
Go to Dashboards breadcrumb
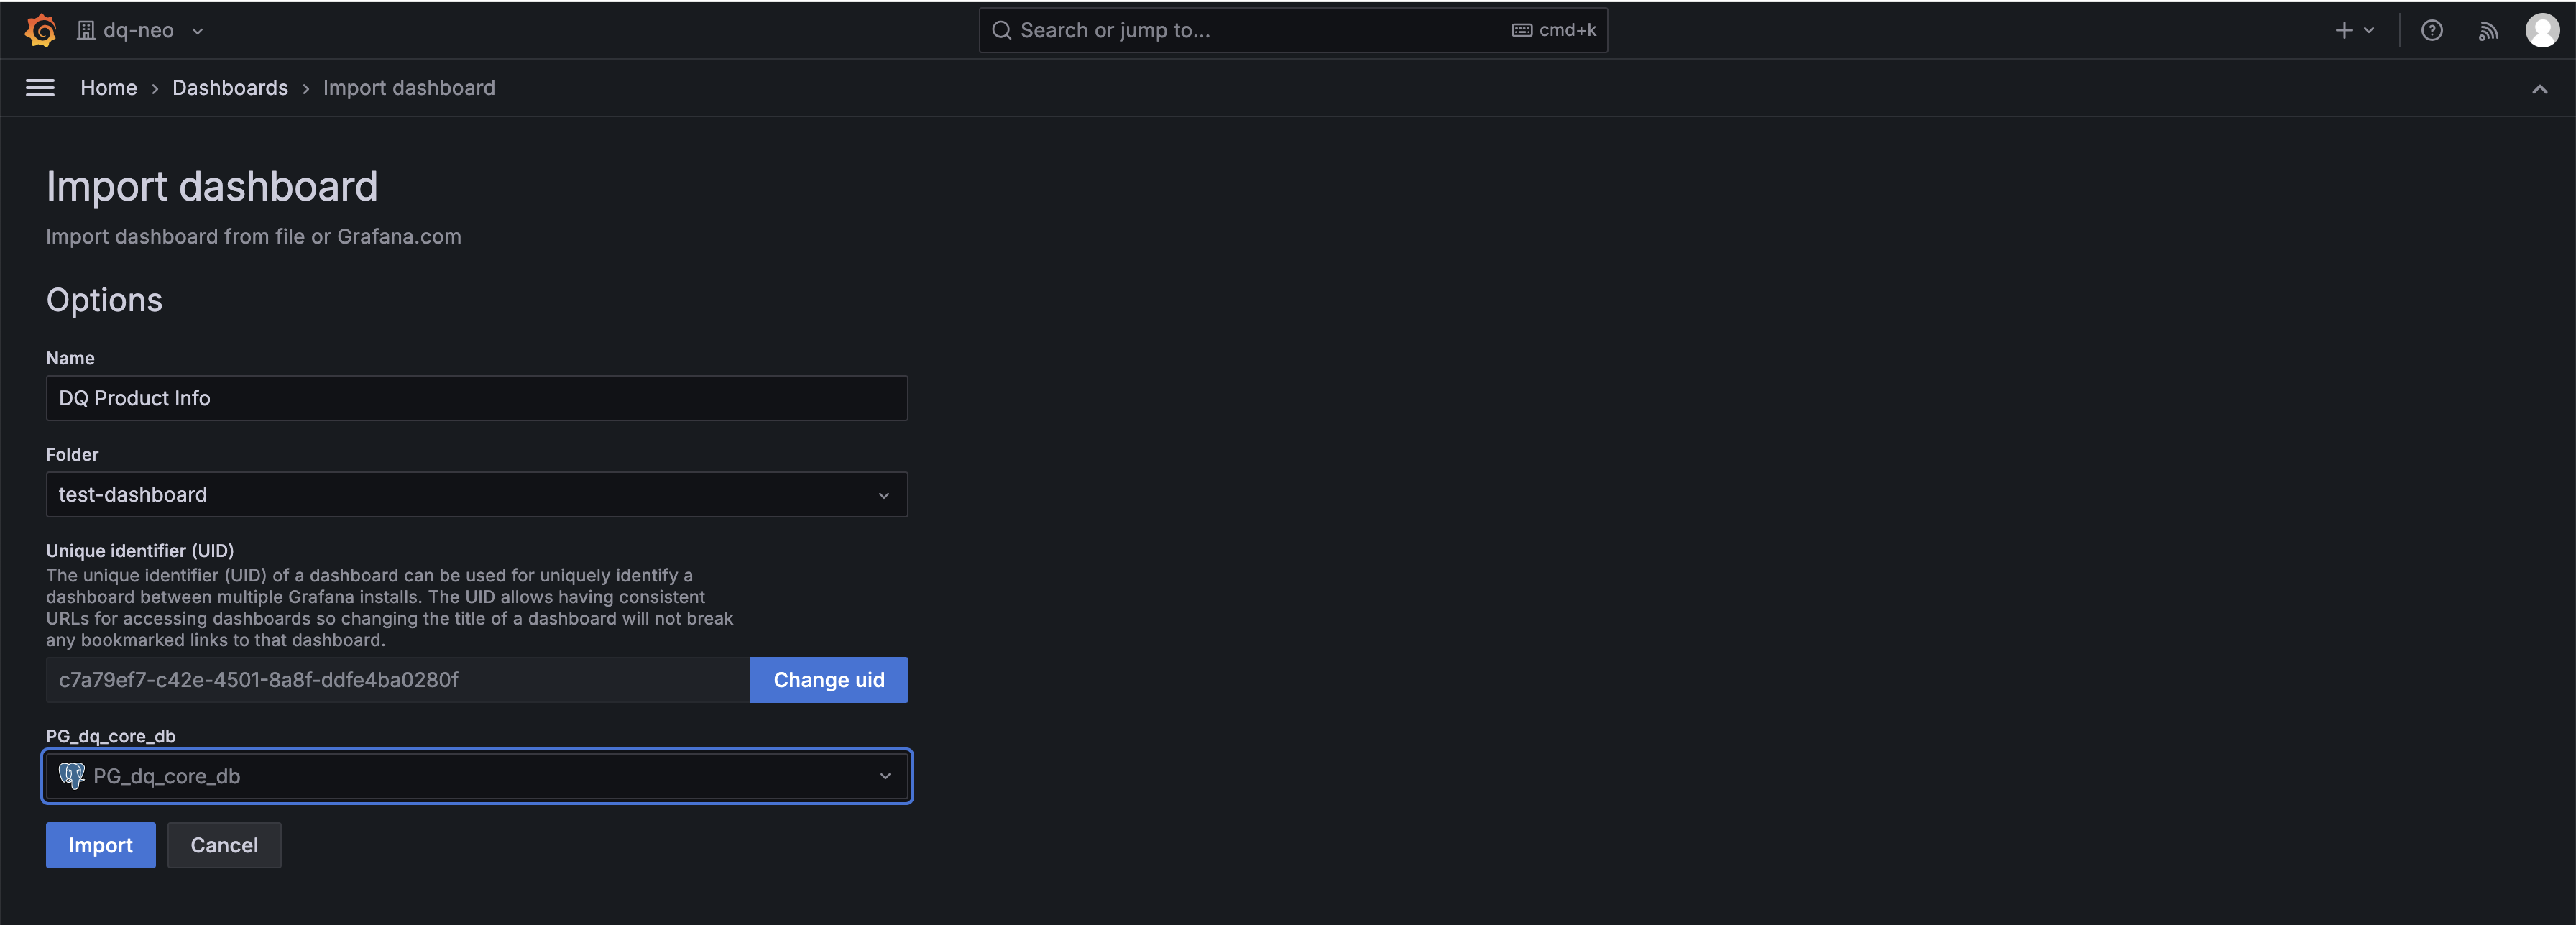230,88
